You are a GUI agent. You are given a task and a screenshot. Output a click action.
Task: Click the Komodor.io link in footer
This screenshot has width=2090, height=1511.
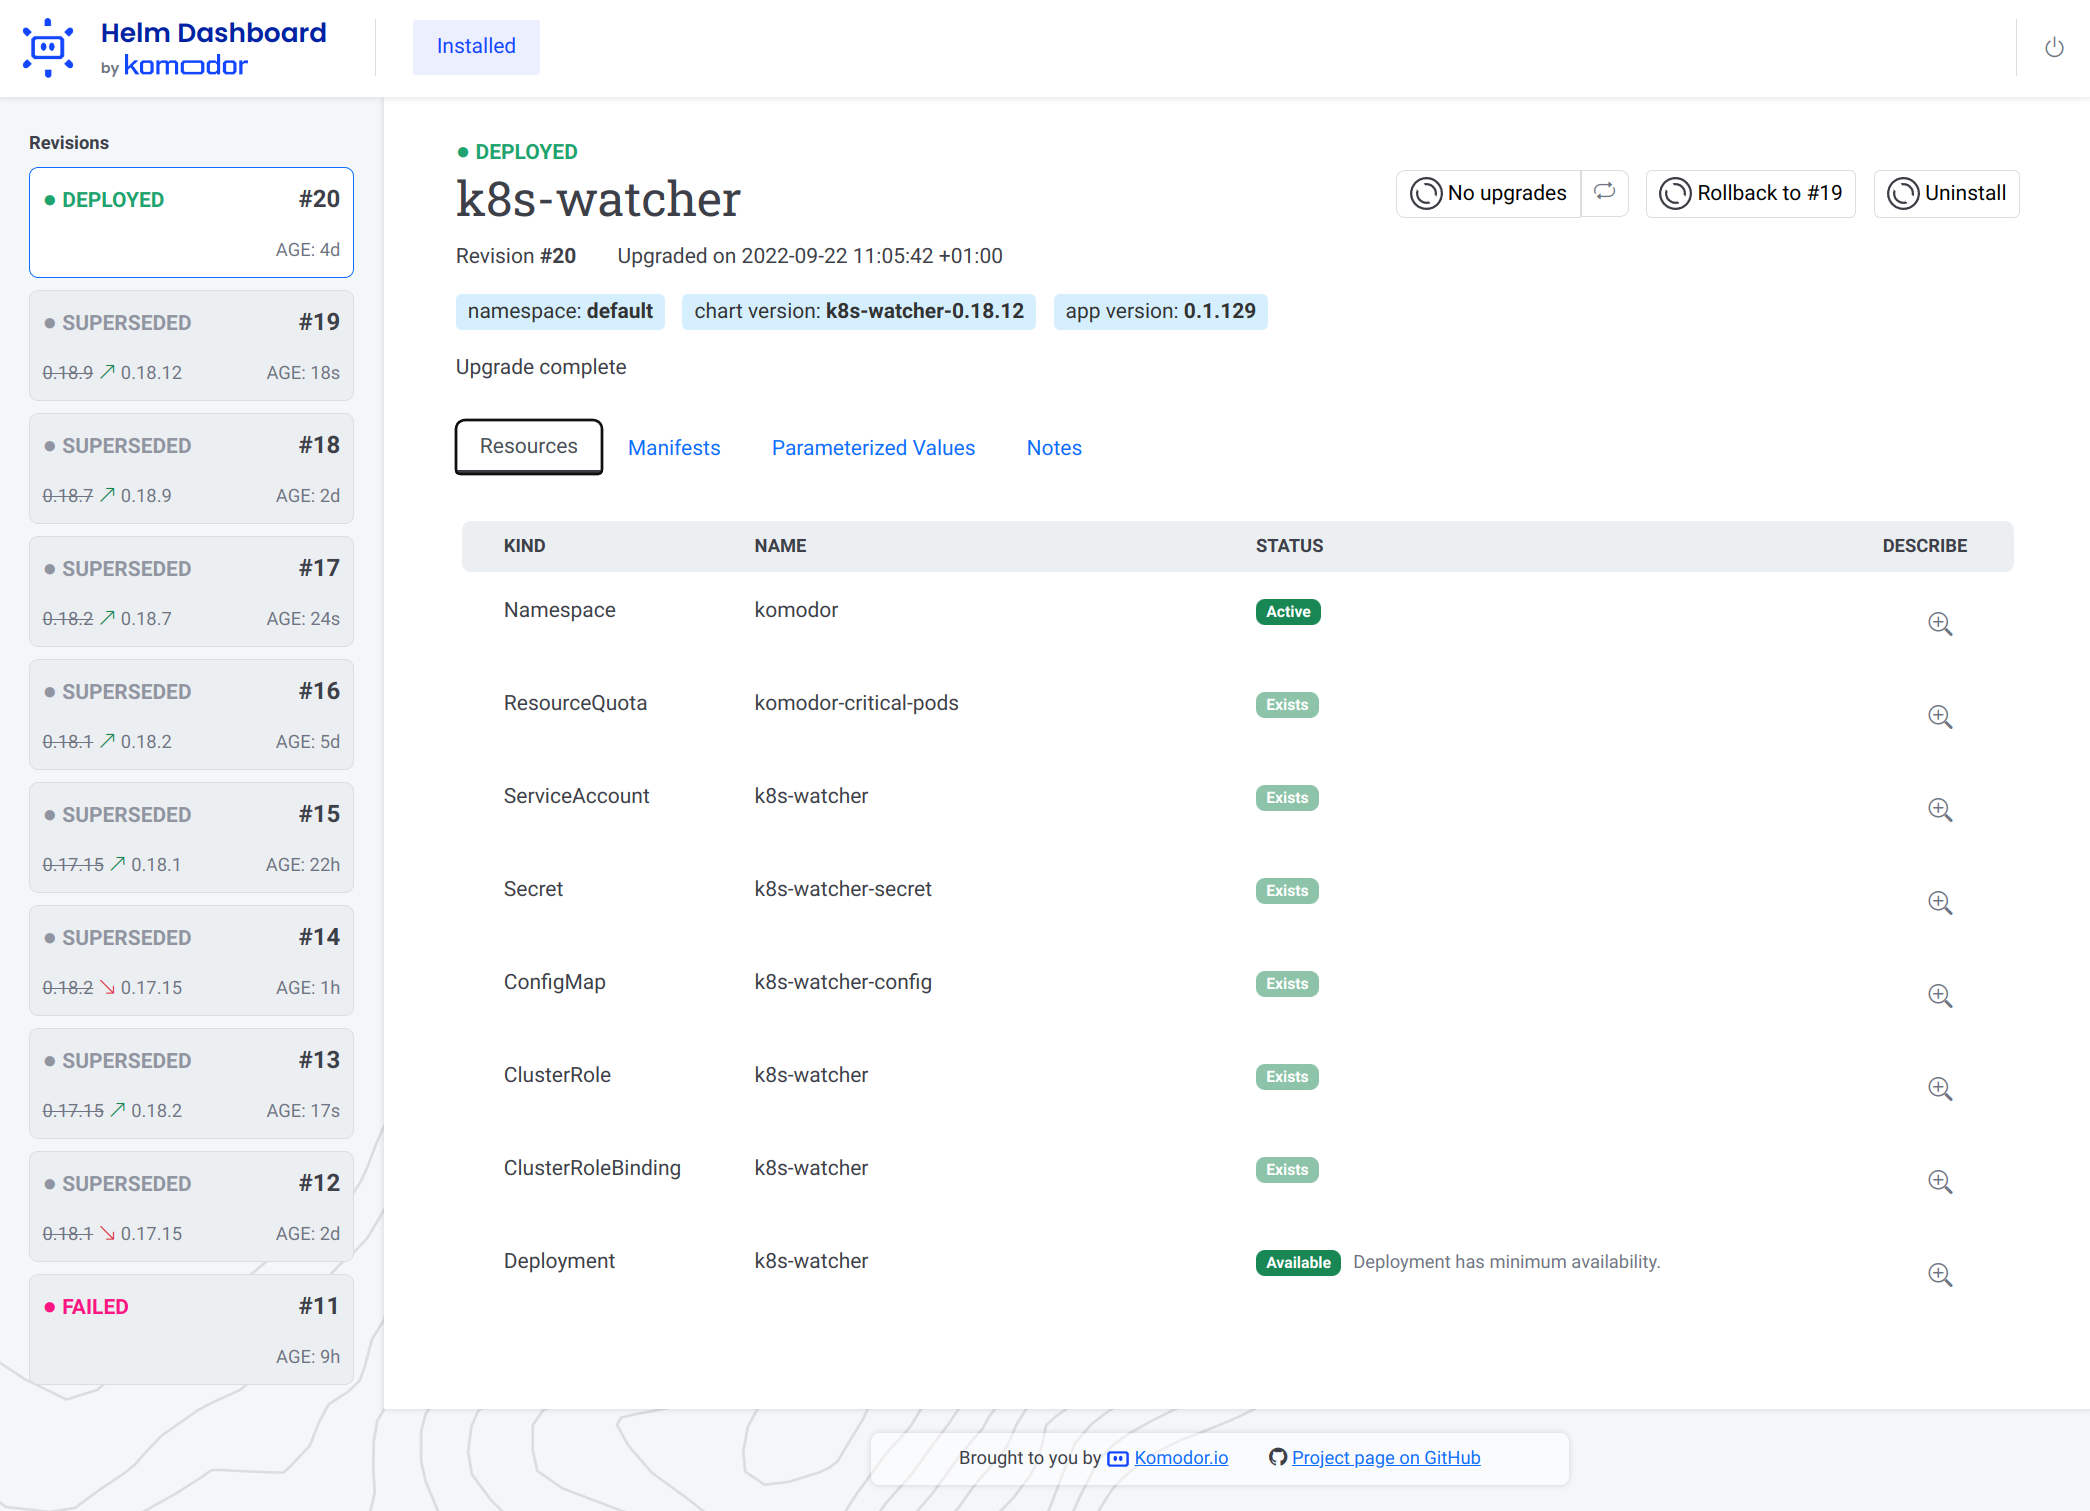1181,1458
